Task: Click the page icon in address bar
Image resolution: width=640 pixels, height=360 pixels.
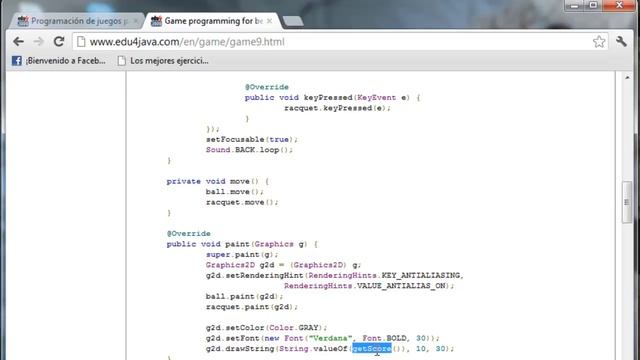Action: (x=81, y=42)
